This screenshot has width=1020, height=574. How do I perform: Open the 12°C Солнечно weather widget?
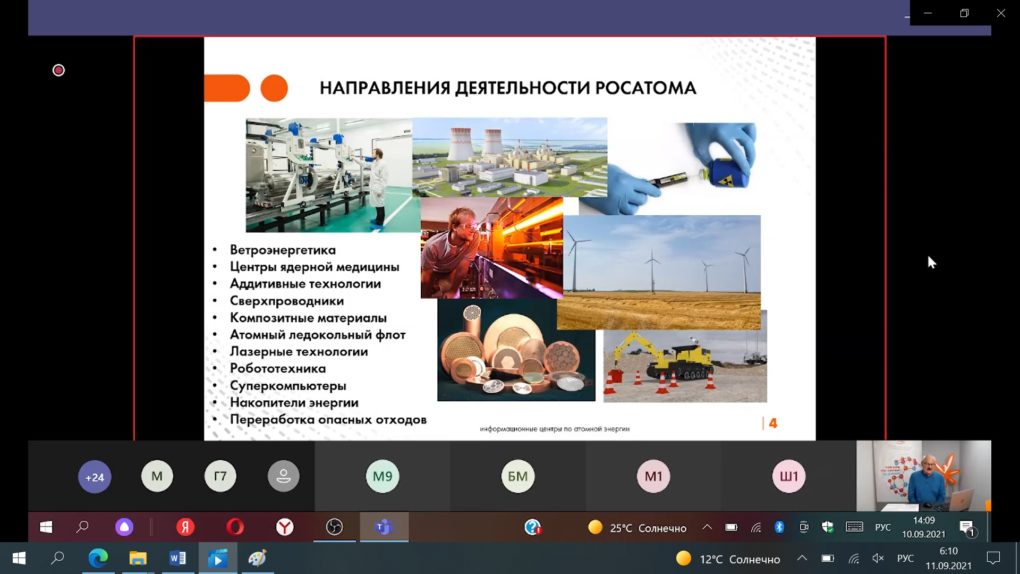pyautogui.click(x=728, y=558)
